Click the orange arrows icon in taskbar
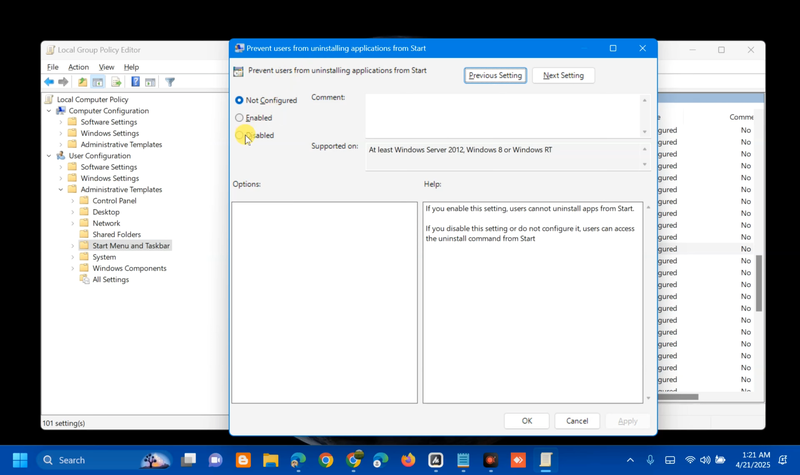Screen dimensions: 800x475 pos(518,460)
